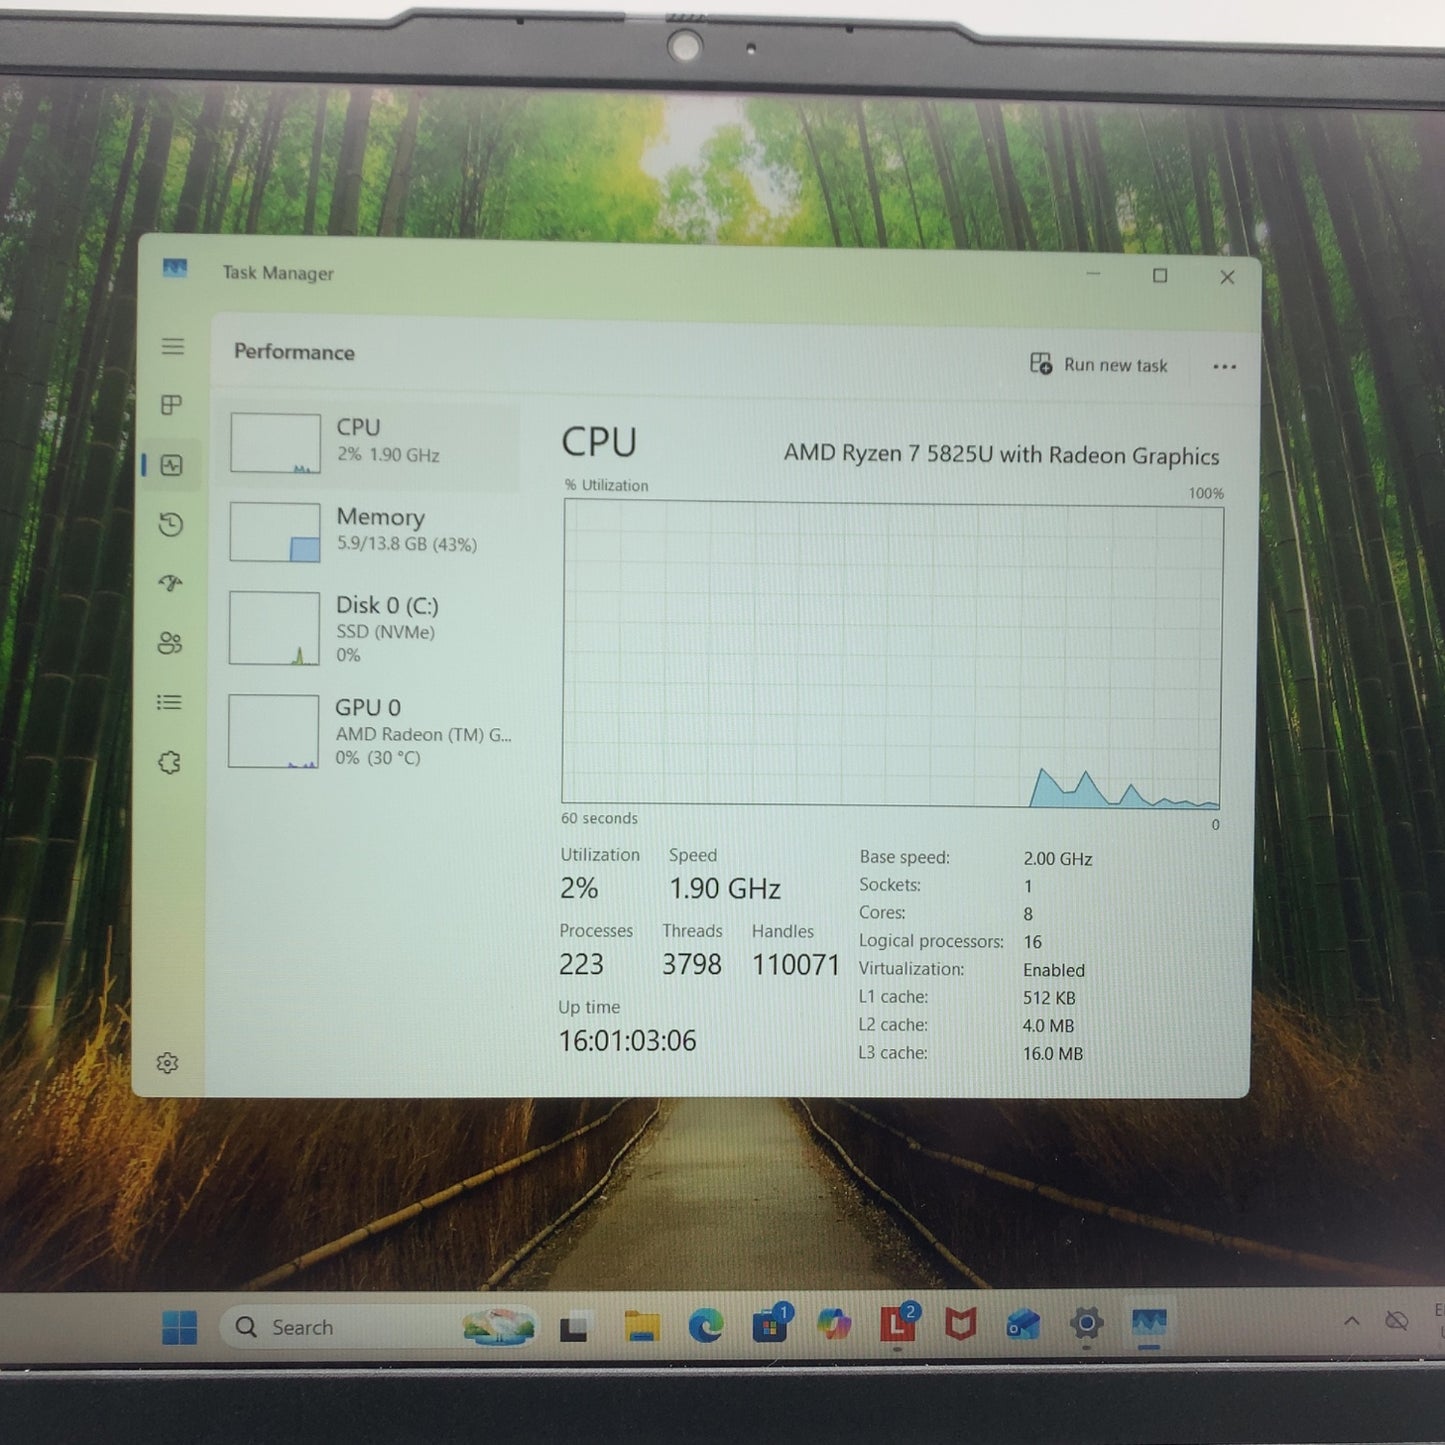Viewport: 1445px width, 1445px height.
Task: Click the CPU utilization graph
Action: click(892, 654)
